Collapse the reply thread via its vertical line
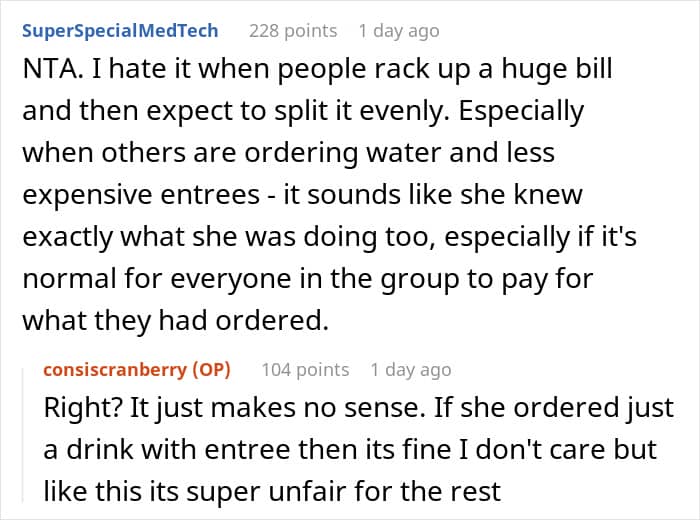The width and height of the screenshot is (700, 520). [x=24, y=435]
